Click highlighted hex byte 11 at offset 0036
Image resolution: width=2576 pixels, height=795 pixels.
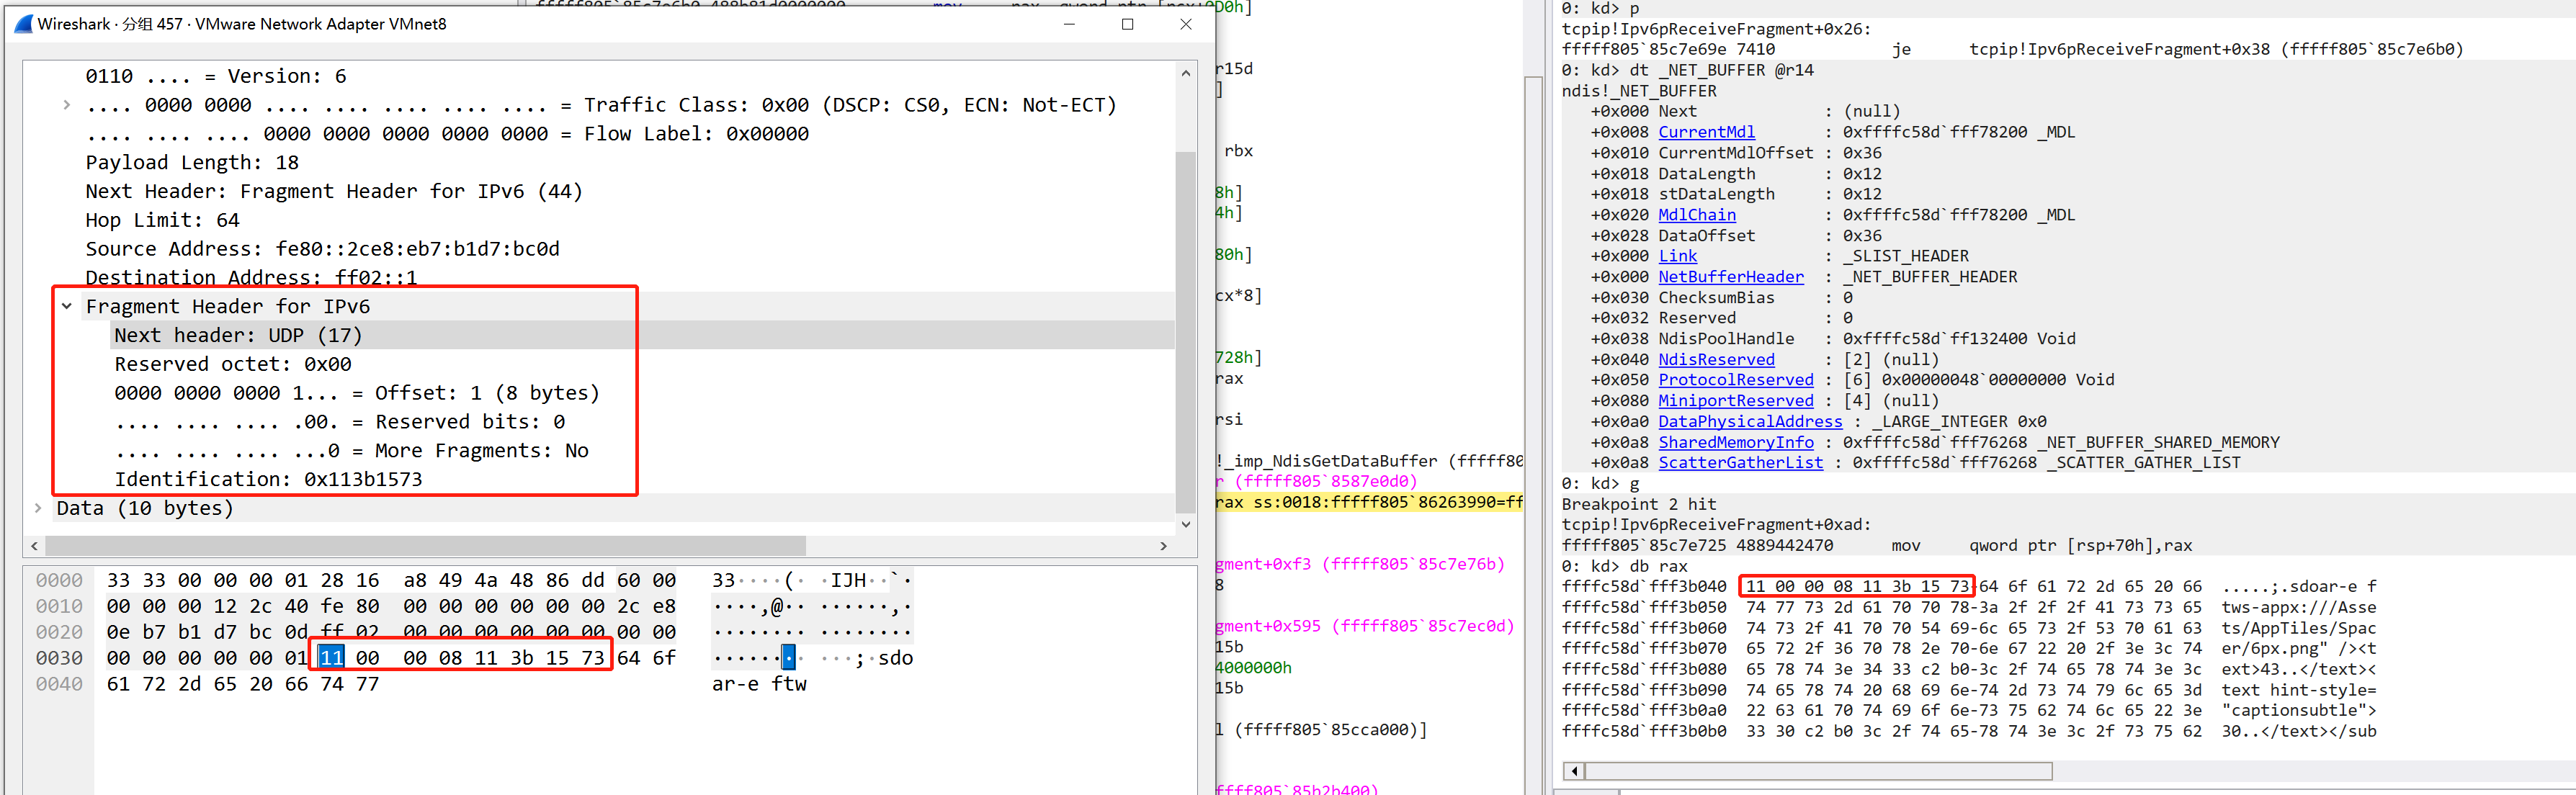coord(332,657)
